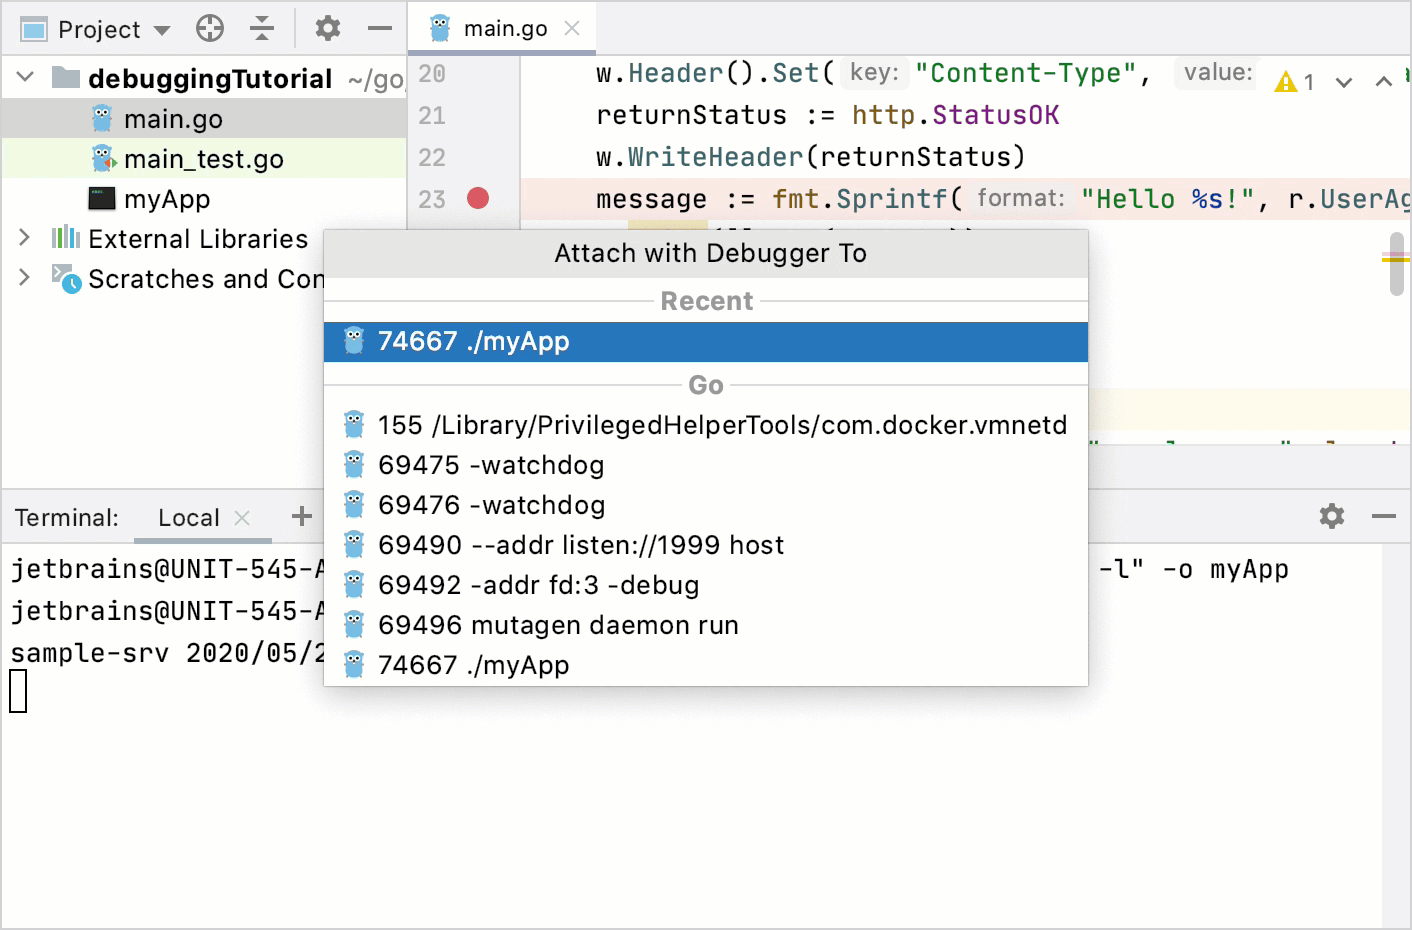1412x930 pixels.
Task: Expand the External Libraries node
Action: 22,238
